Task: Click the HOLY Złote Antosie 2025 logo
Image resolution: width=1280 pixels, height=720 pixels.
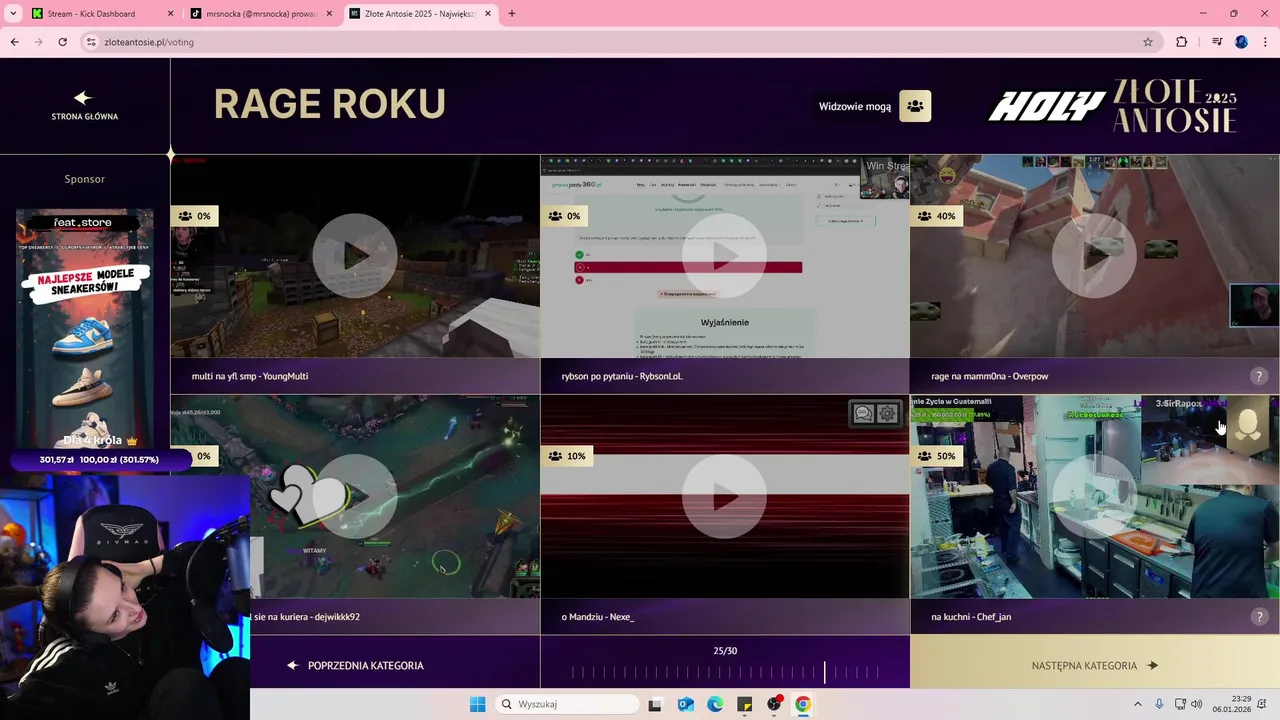Action: 1112,106
